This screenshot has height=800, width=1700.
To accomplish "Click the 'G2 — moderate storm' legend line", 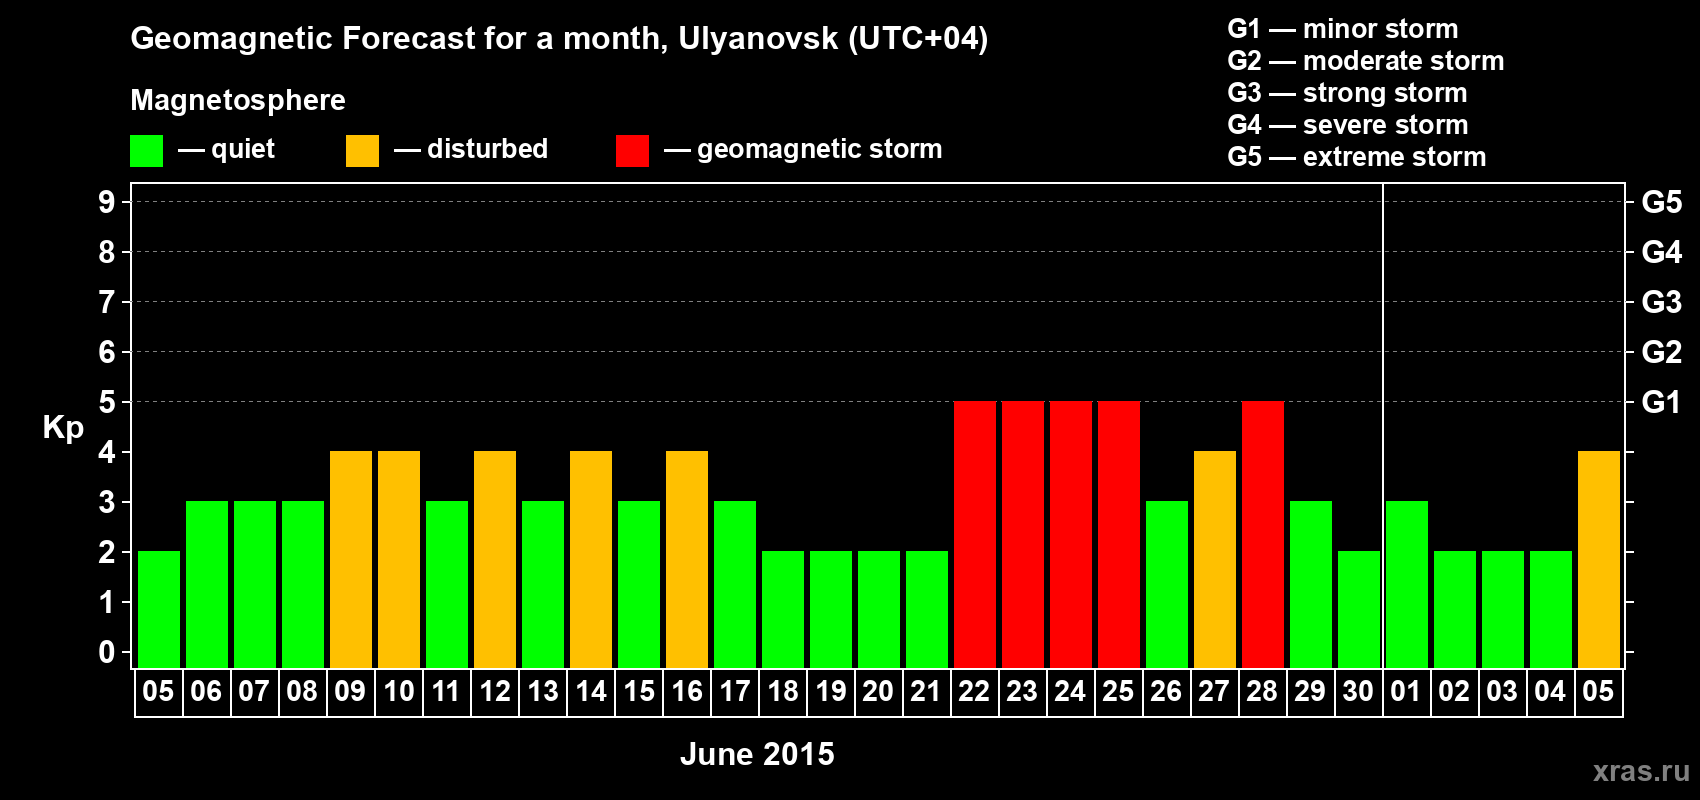I will [x=1365, y=61].
